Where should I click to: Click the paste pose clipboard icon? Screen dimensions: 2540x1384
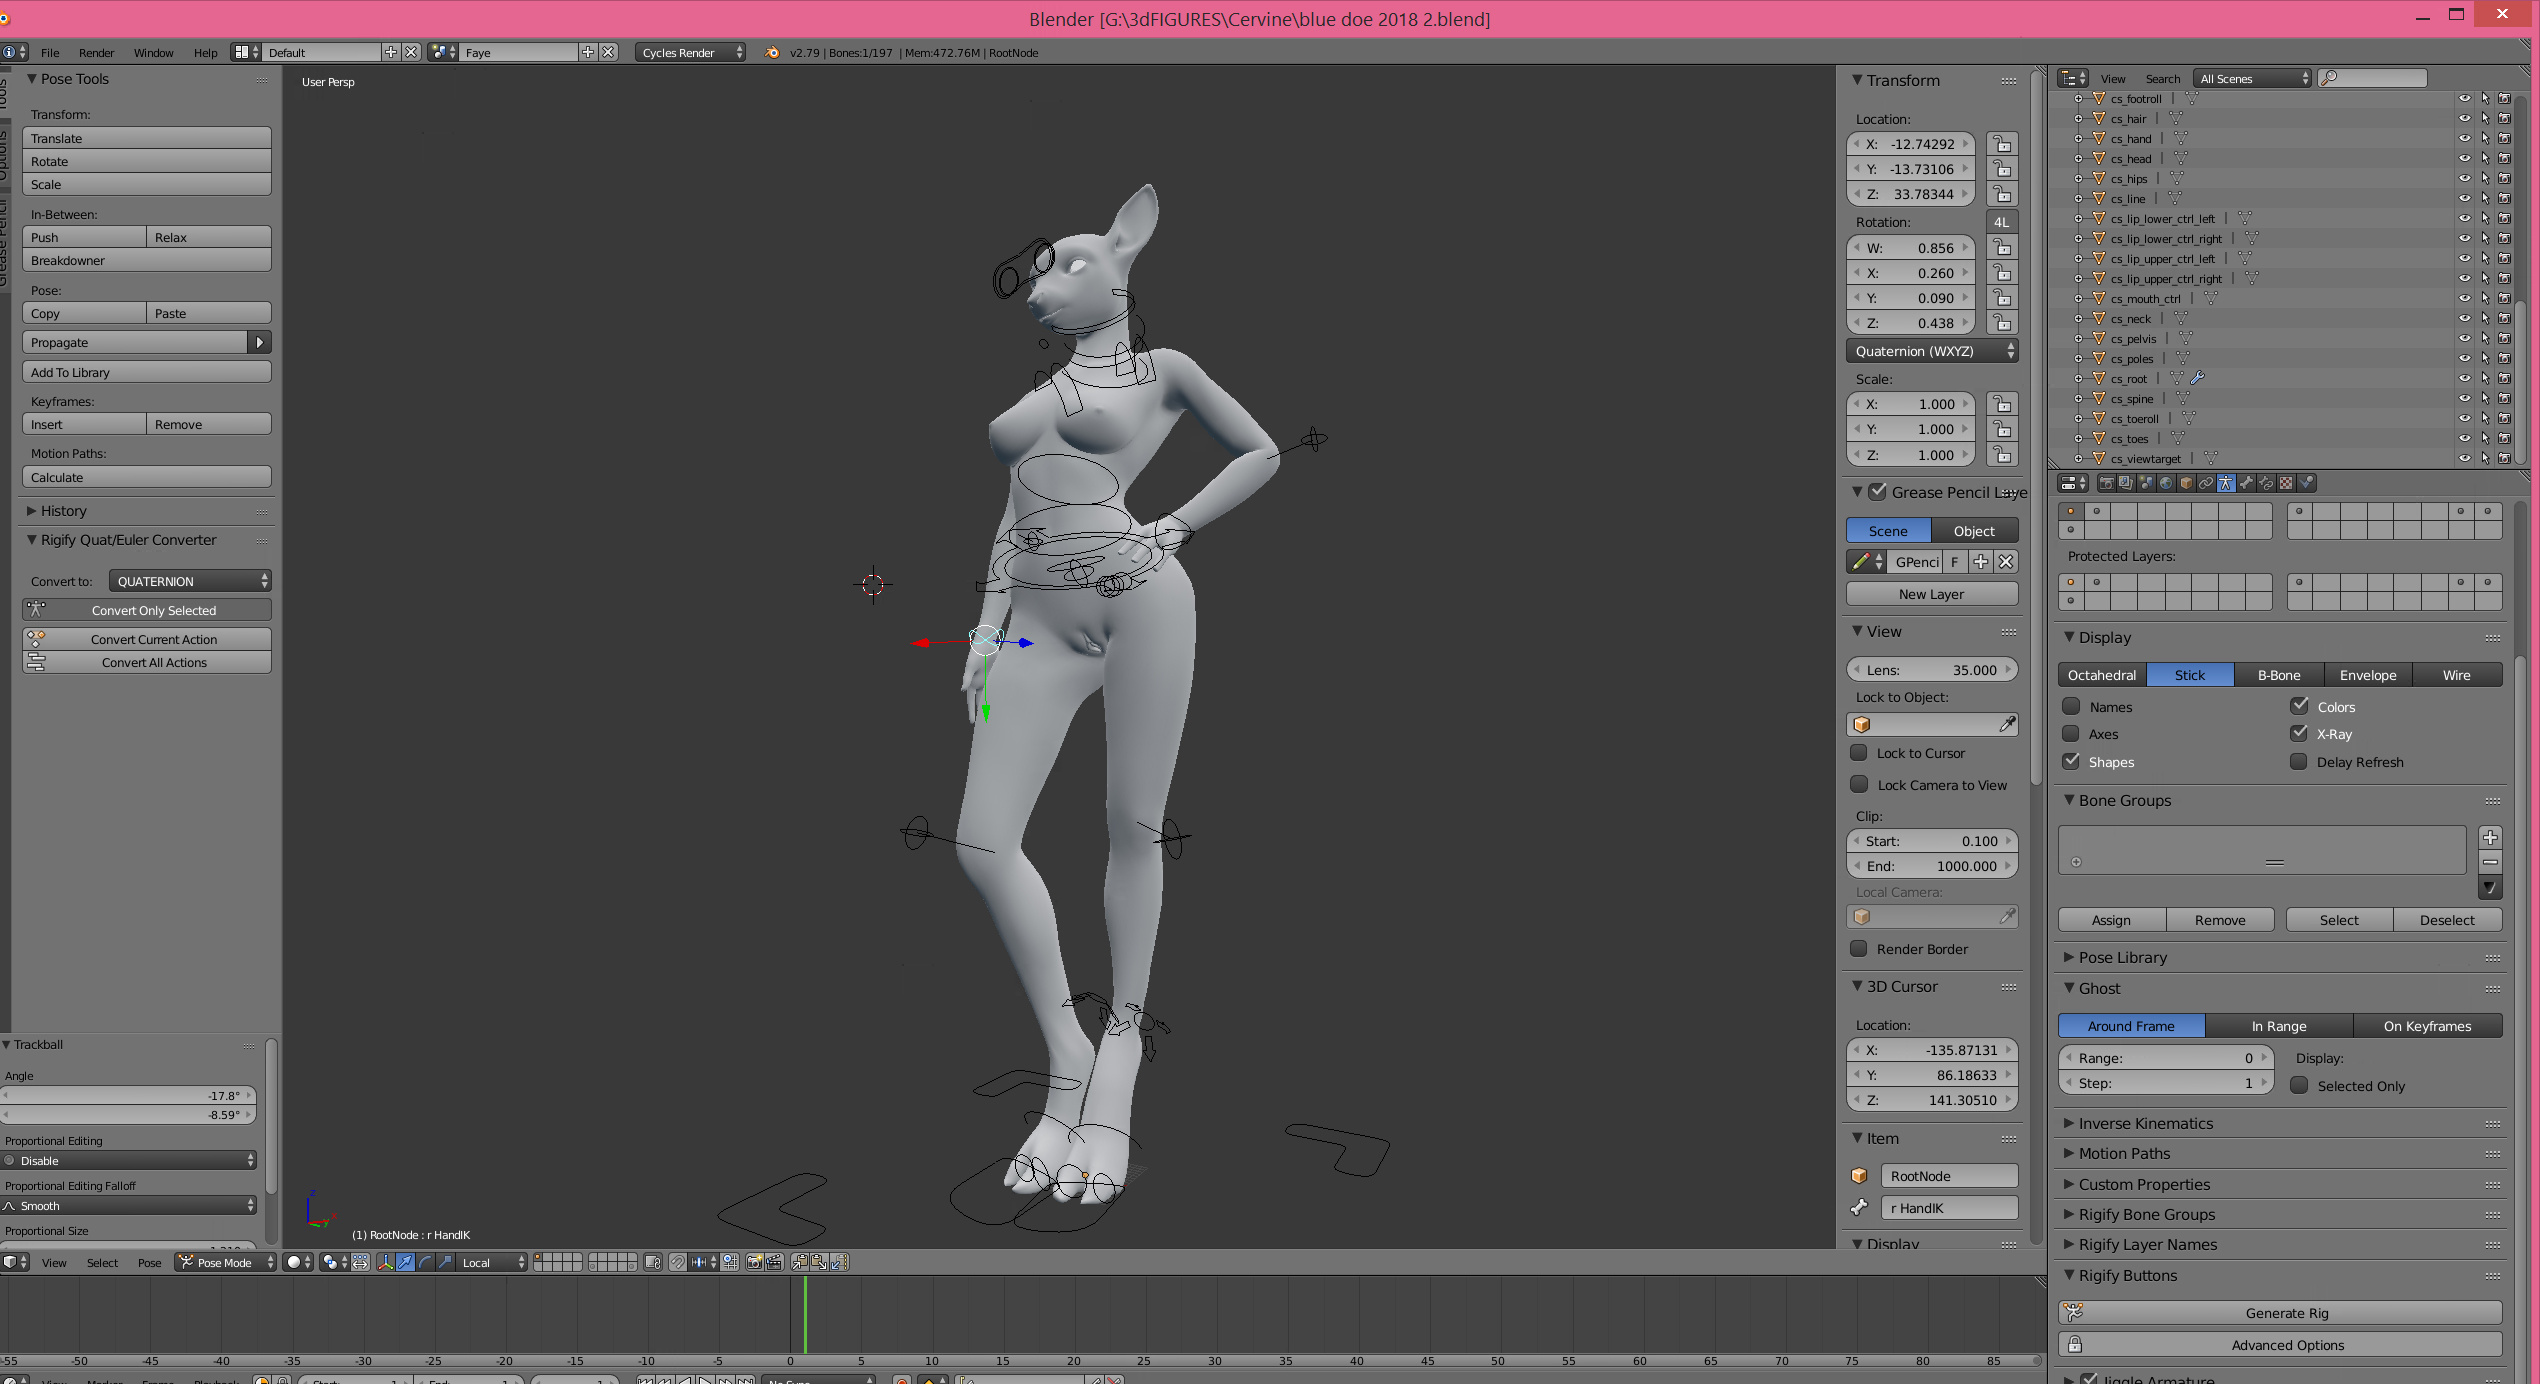(x=819, y=1262)
